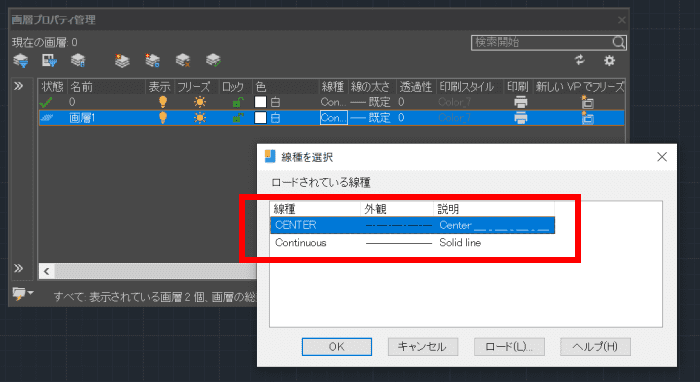Confirm with the OK button

tap(337, 347)
